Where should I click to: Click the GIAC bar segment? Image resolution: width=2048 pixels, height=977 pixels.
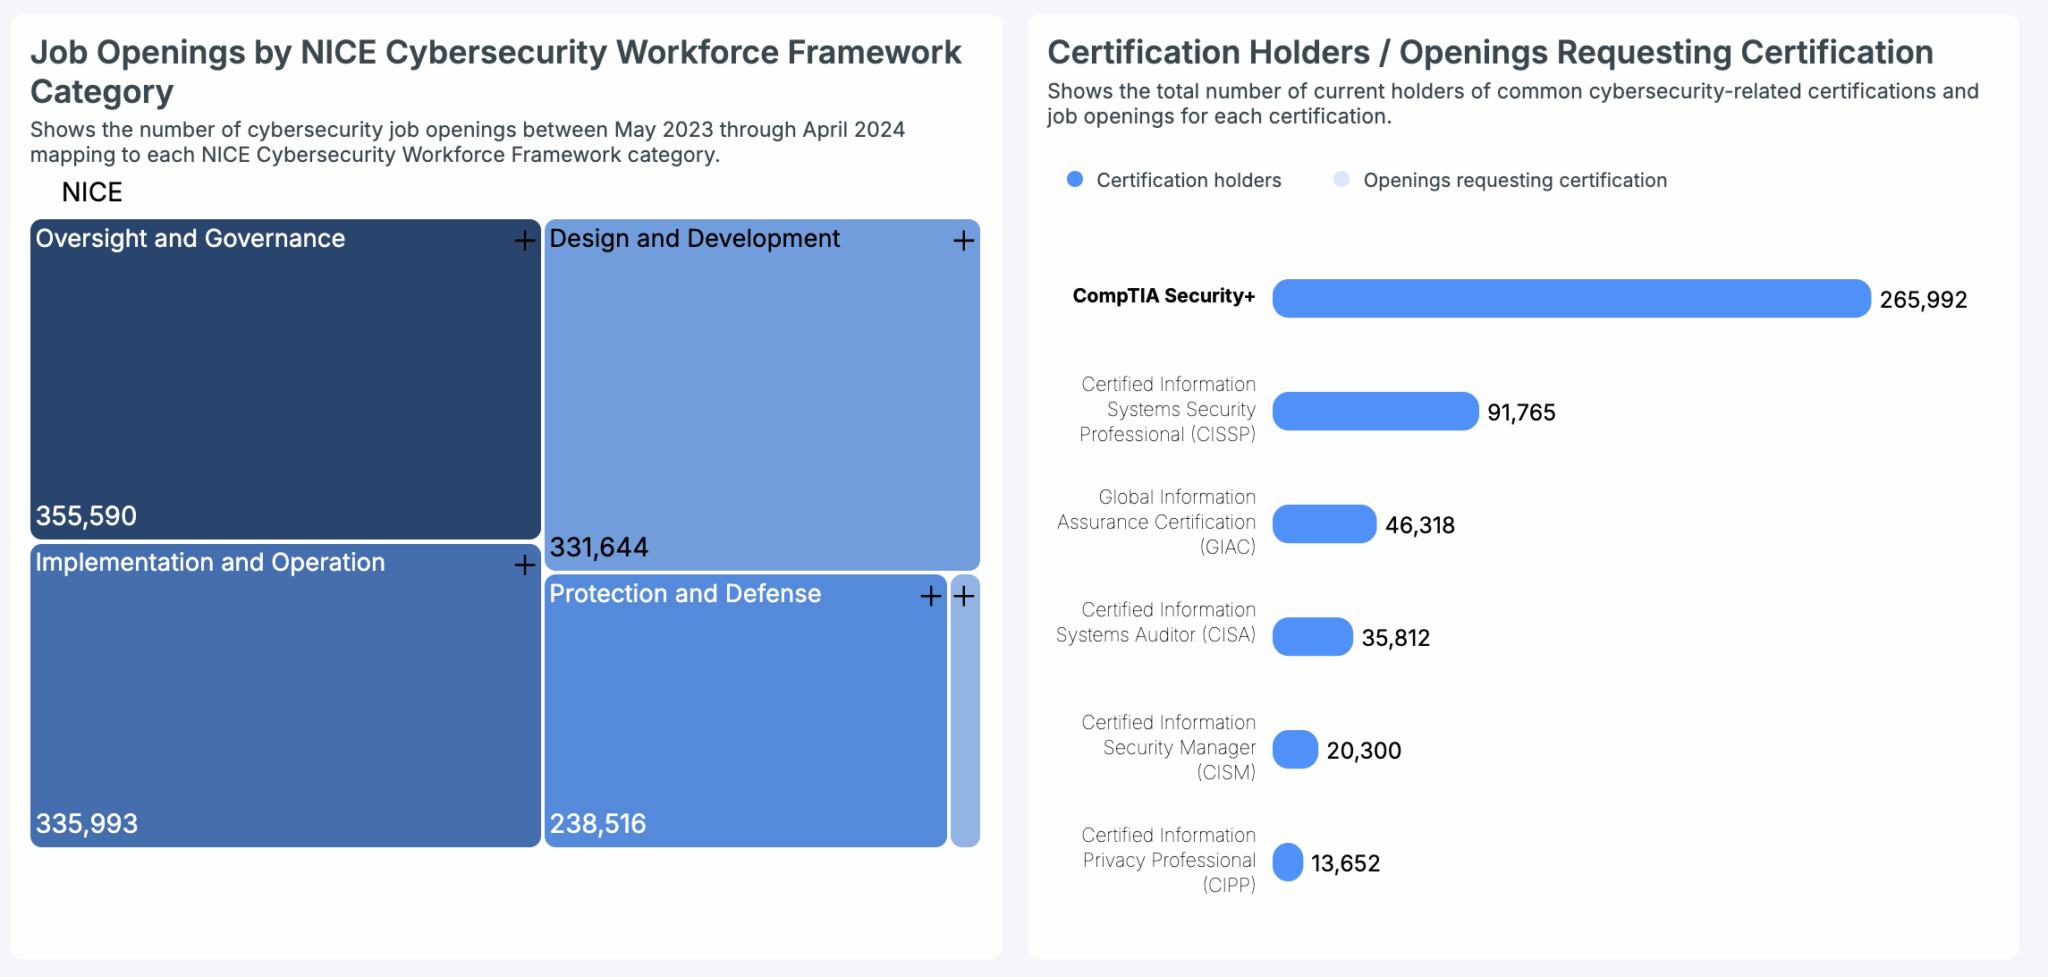click(x=1323, y=523)
